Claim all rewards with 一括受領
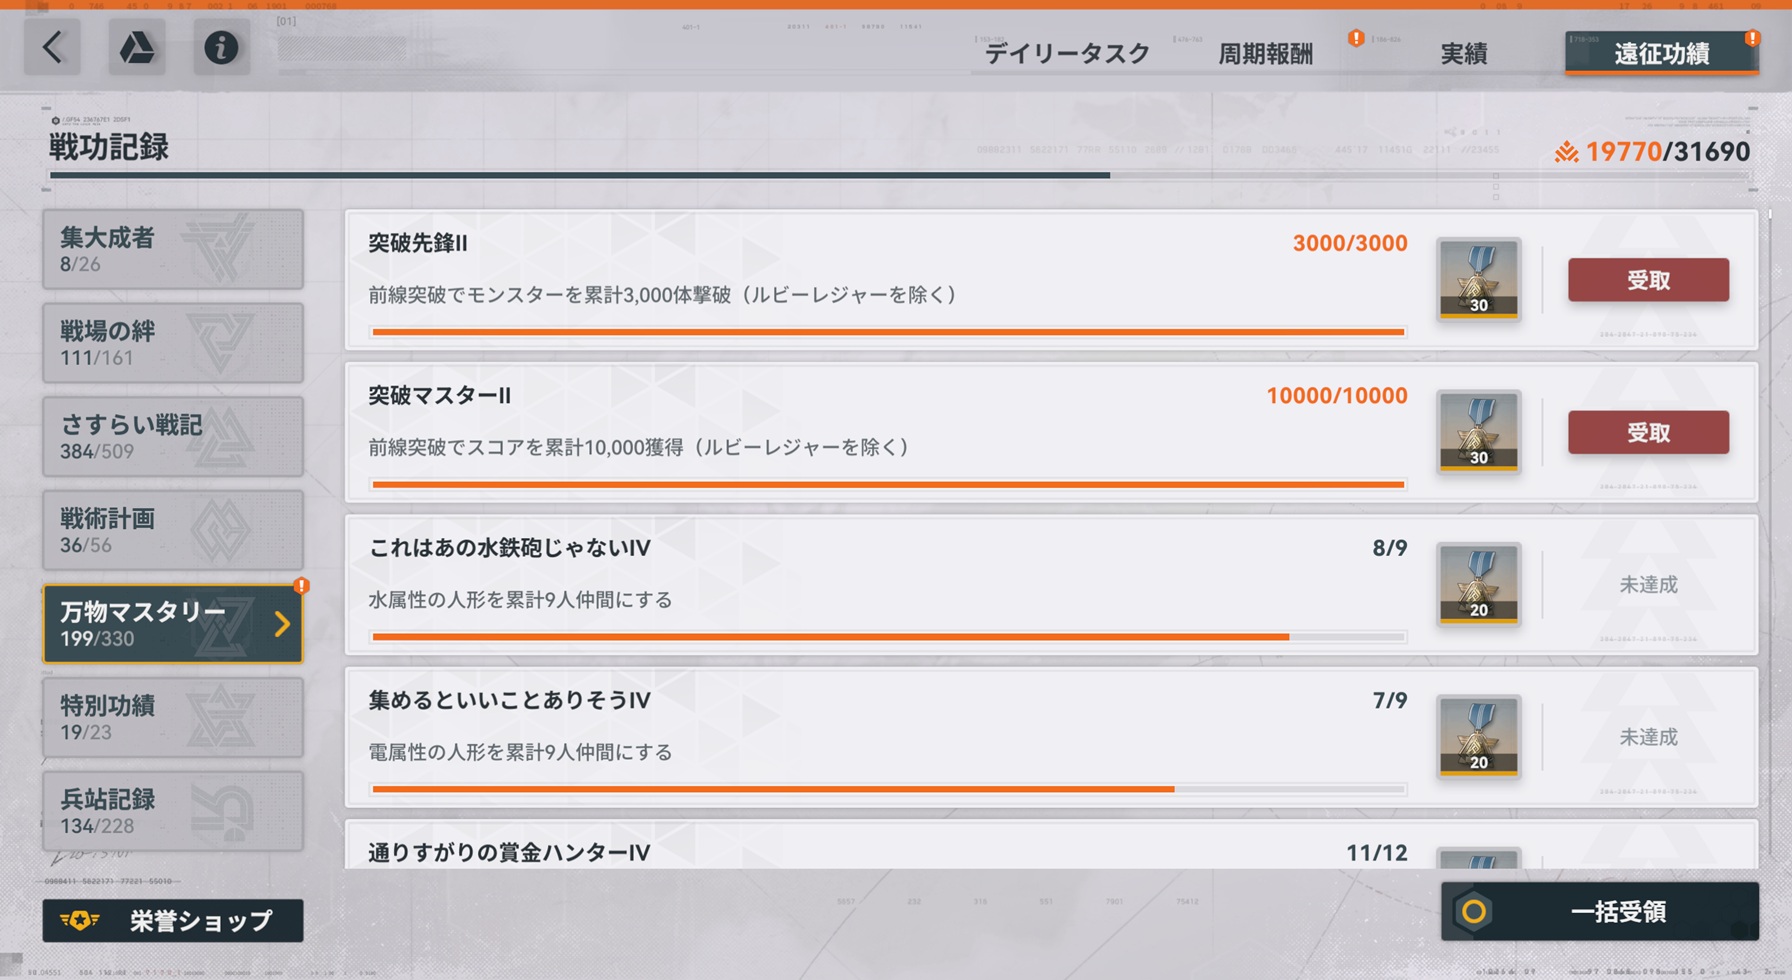The image size is (1792, 980). tap(1599, 911)
